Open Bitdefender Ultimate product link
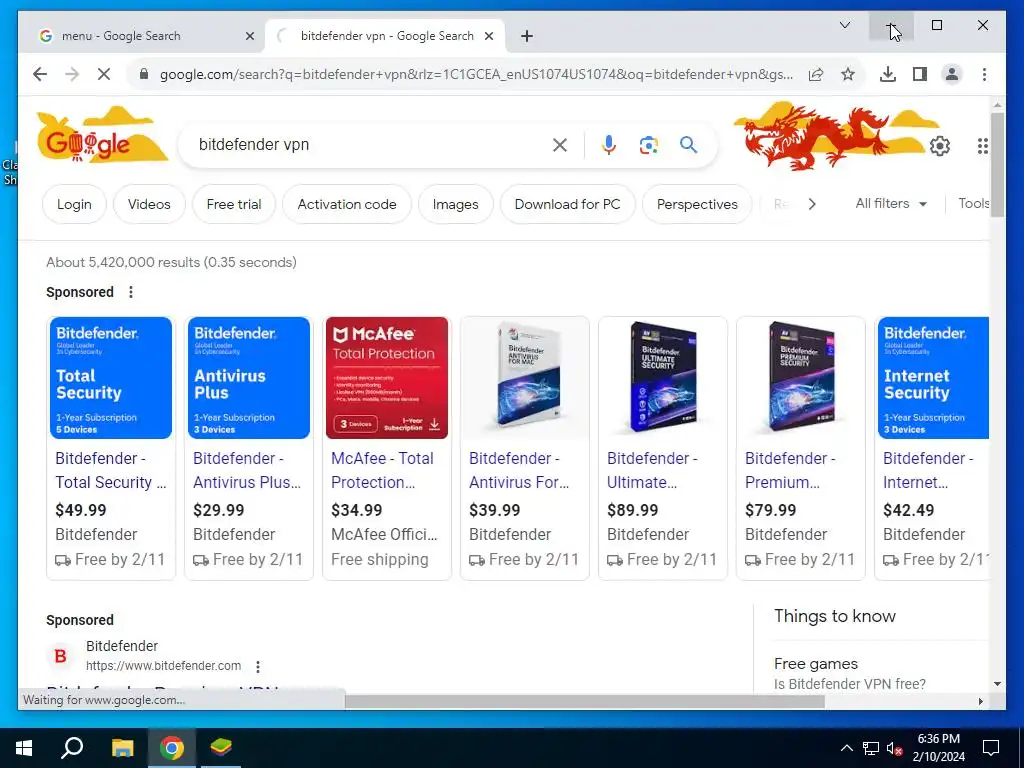 click(x=652, y=470)
